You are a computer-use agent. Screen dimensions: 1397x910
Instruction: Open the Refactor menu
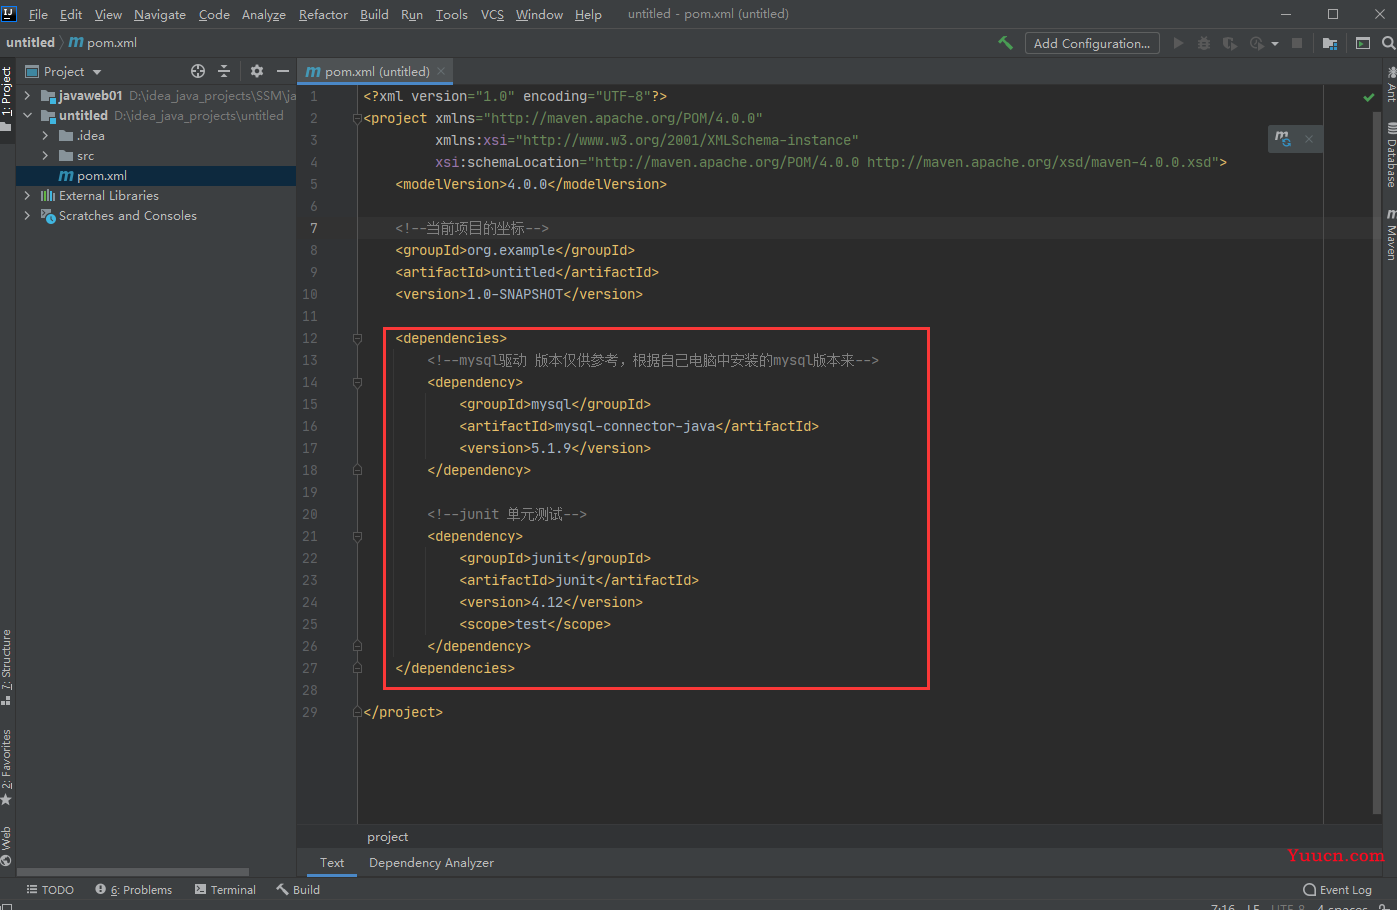[323, 14]
